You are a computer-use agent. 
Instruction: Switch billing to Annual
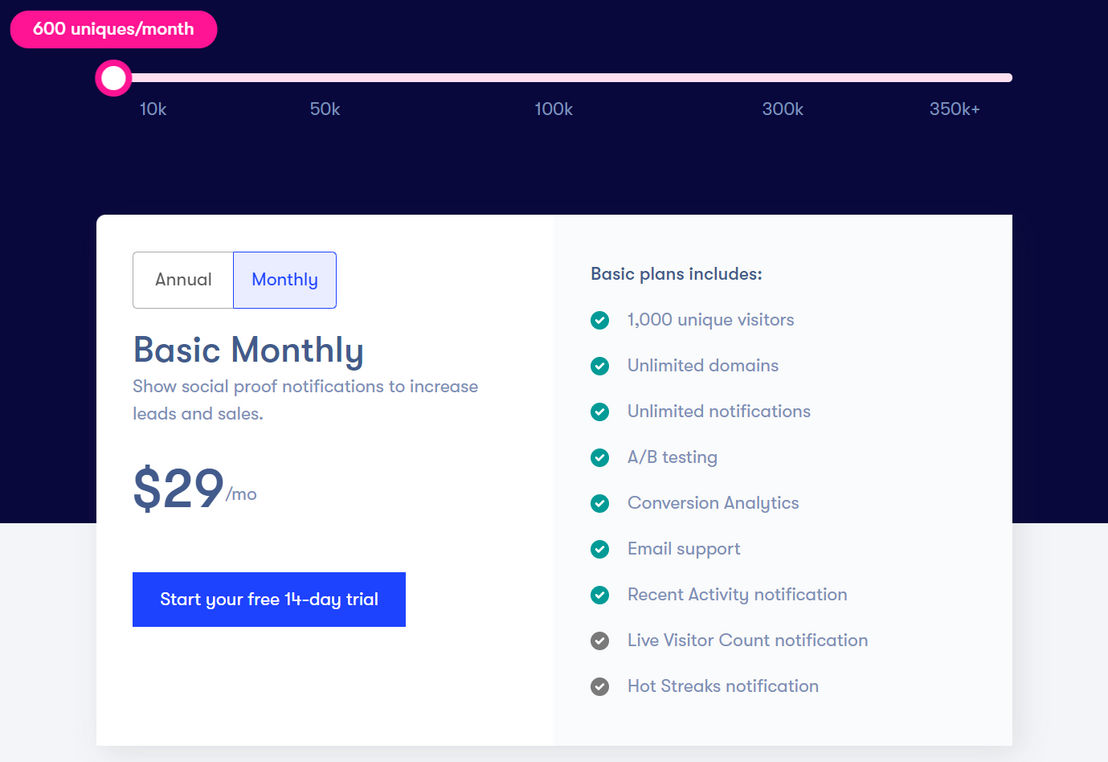[183, 280]
